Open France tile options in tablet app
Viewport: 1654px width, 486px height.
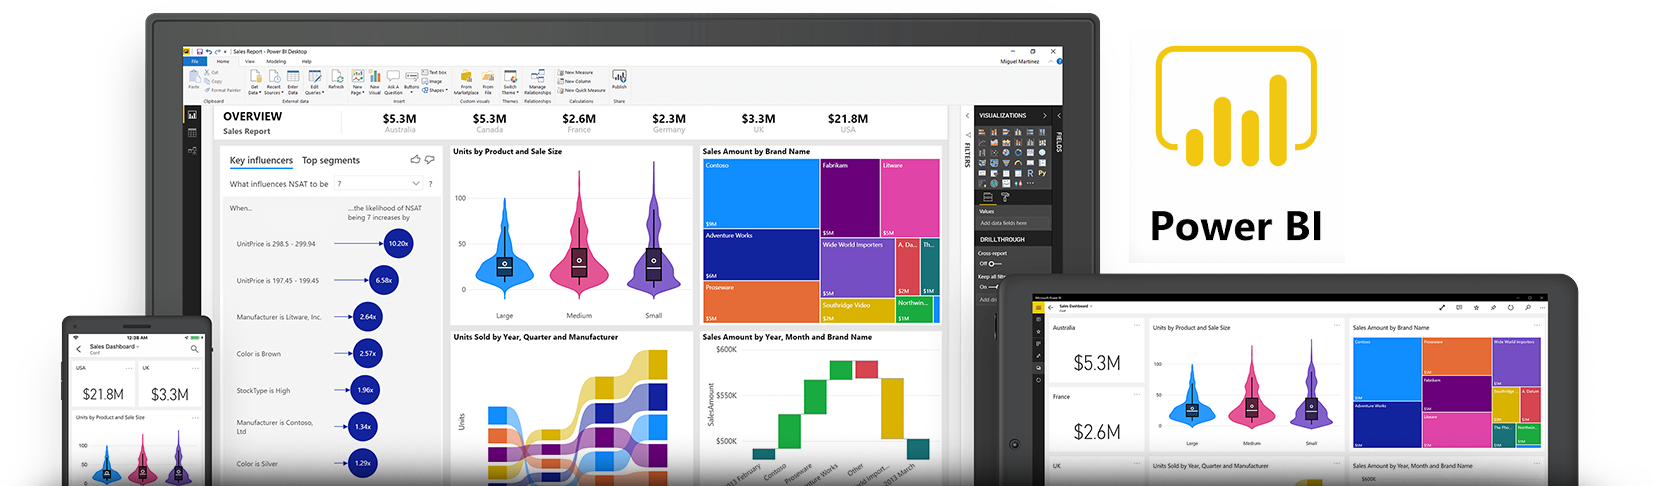click(x=1137, y=394)
